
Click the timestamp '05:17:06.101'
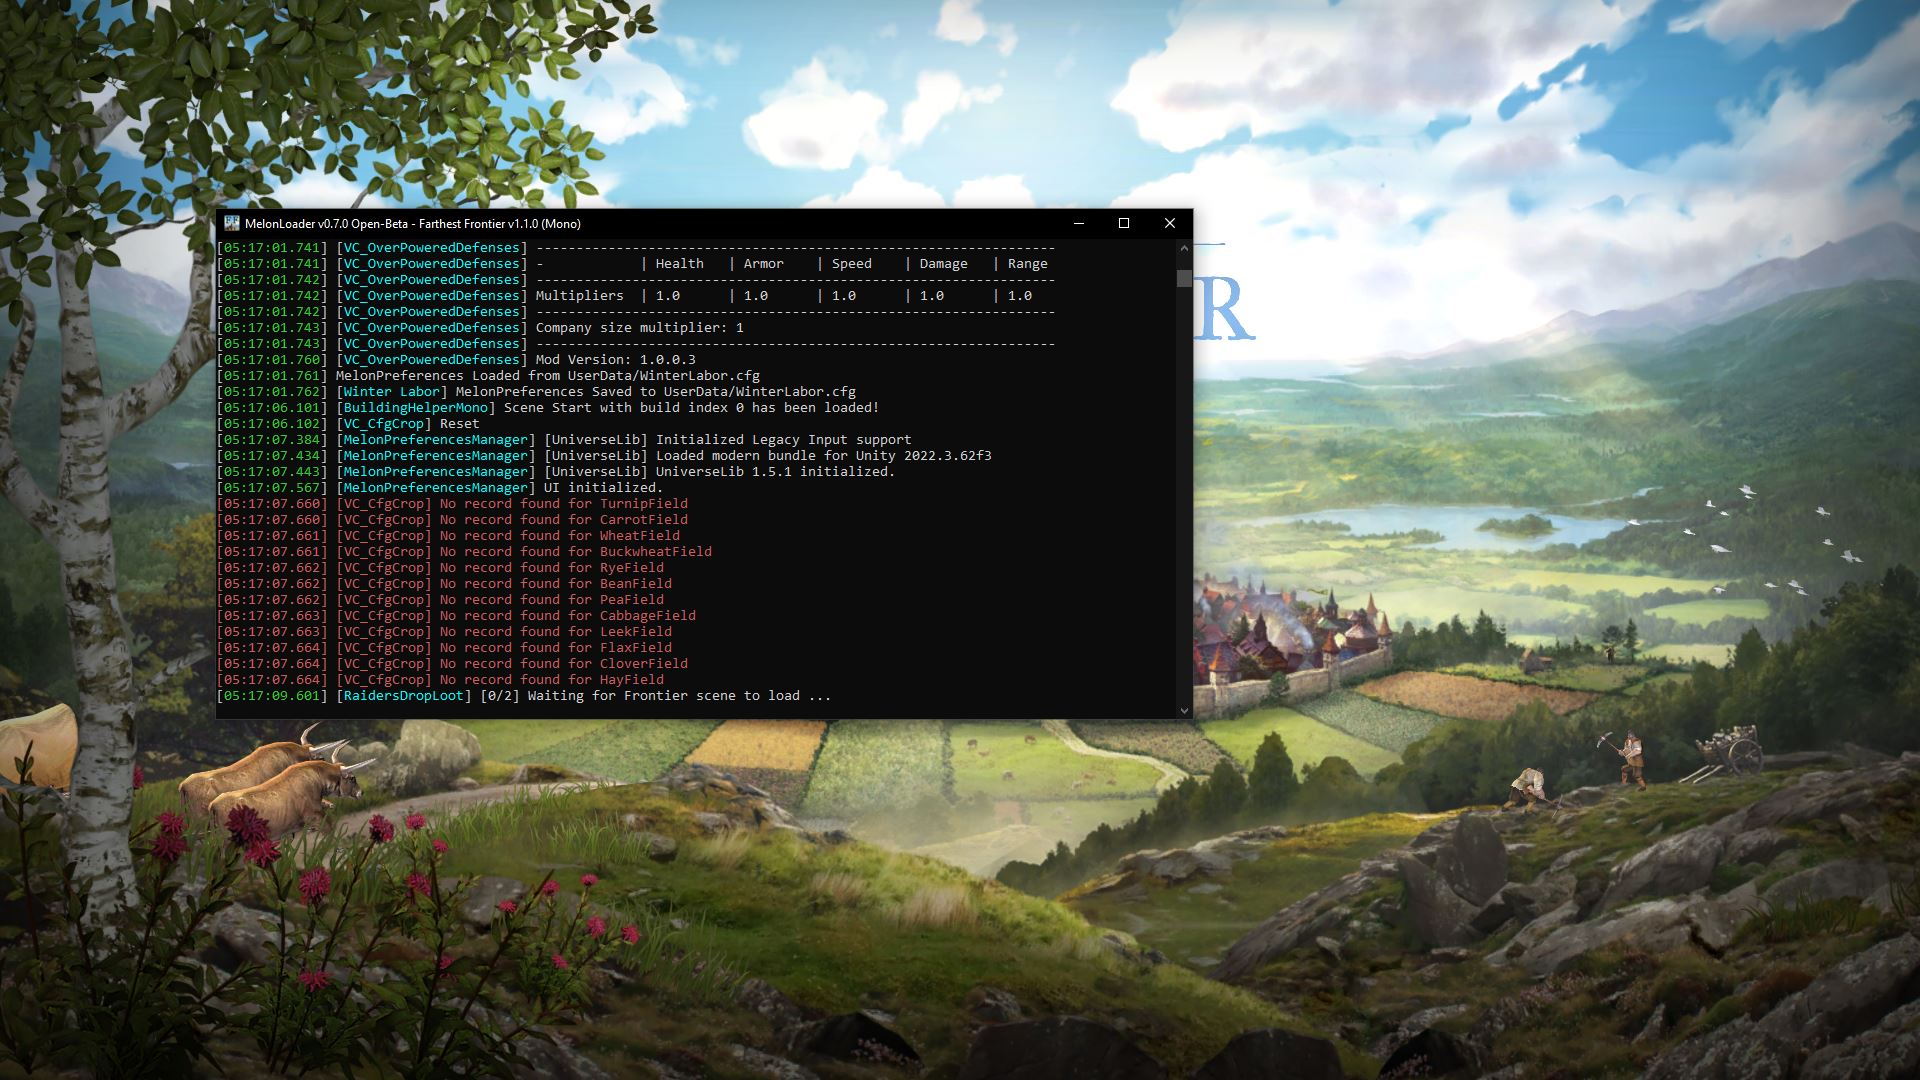272,408
